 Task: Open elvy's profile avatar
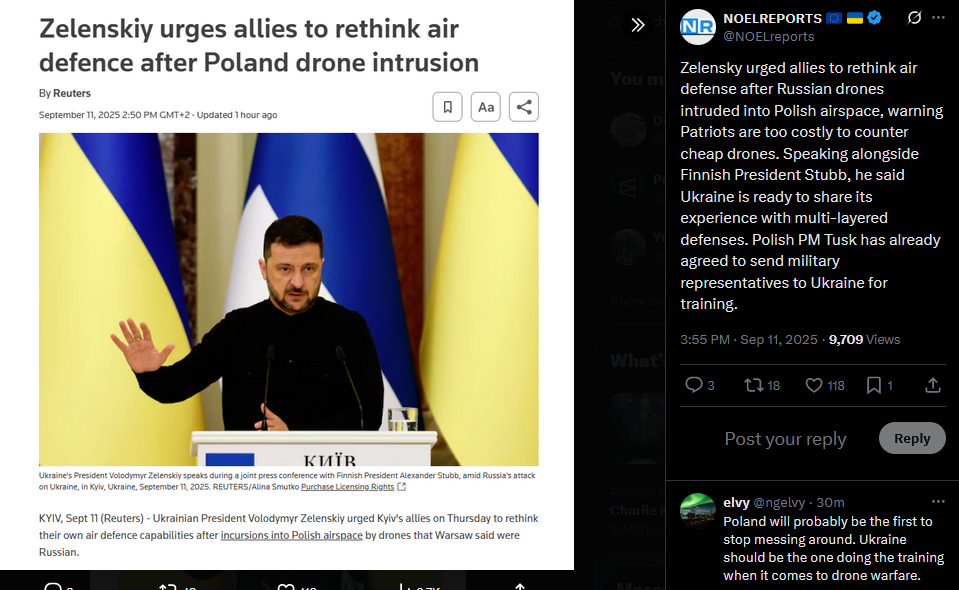tap(697, 510)
